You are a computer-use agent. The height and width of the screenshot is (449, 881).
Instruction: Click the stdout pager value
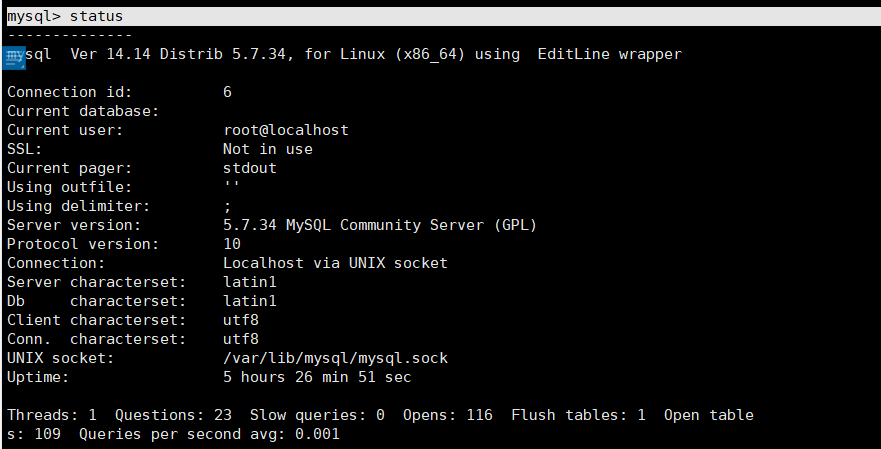249,168
